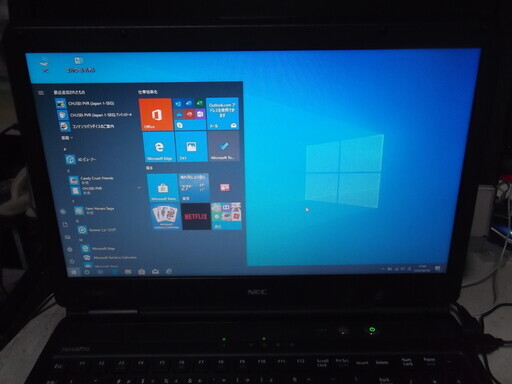Launch the Microsoft Edge tile

pyautogui.click(x=159, y=147)
